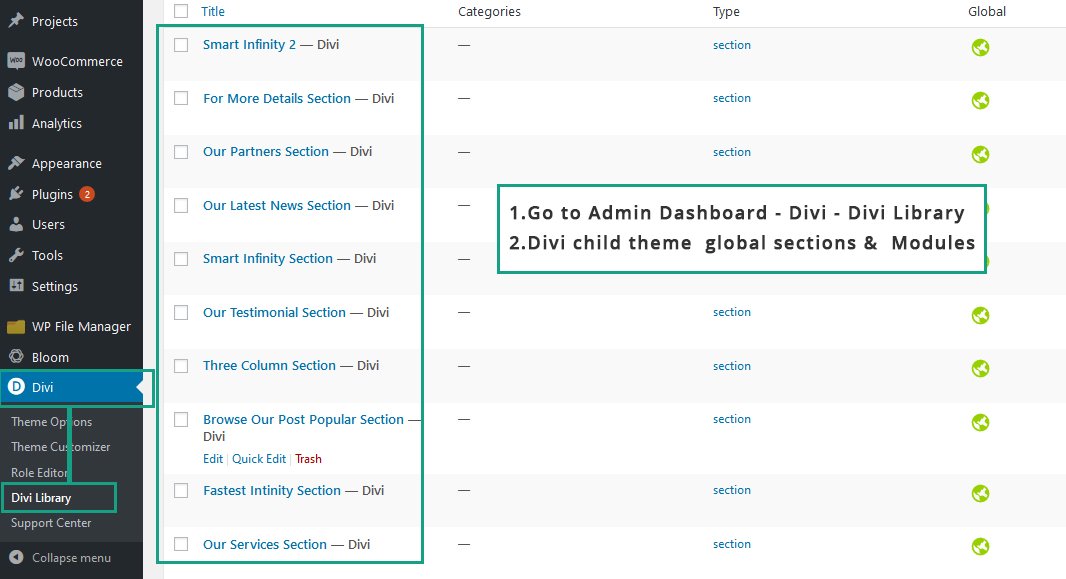This screenshot has height=579, width=1066.
Task: Check the Our Latest News Section checkbox
Action: 181,205
